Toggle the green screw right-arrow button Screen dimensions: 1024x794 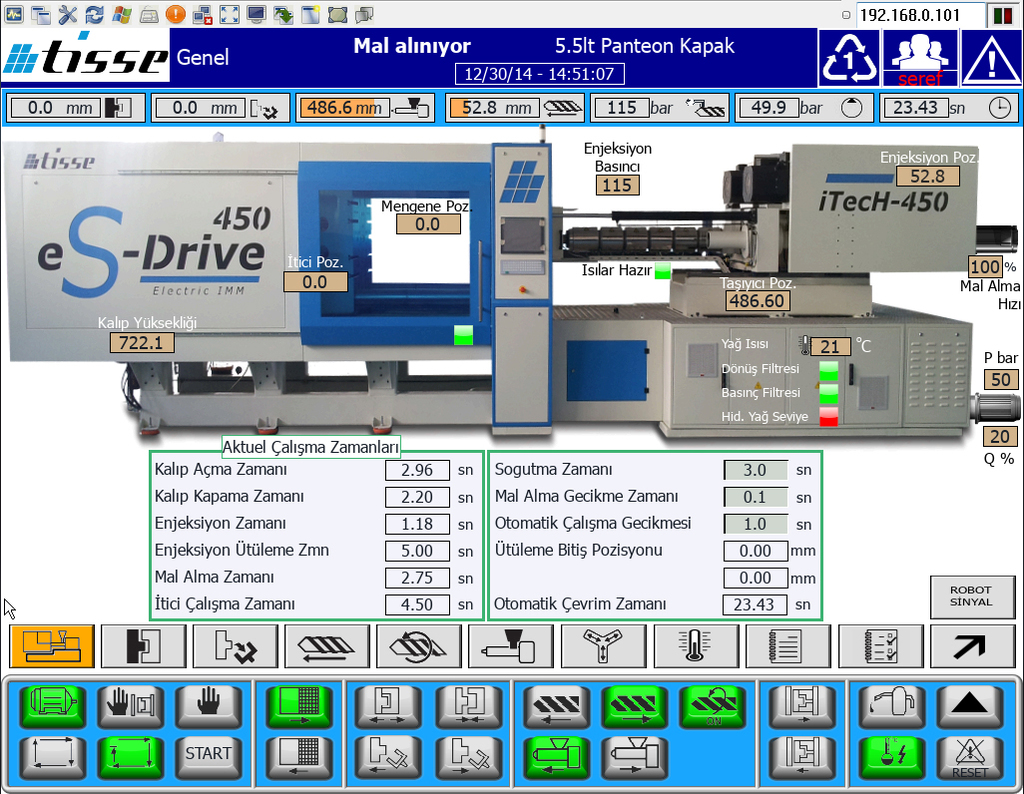[x=634, y=705]
